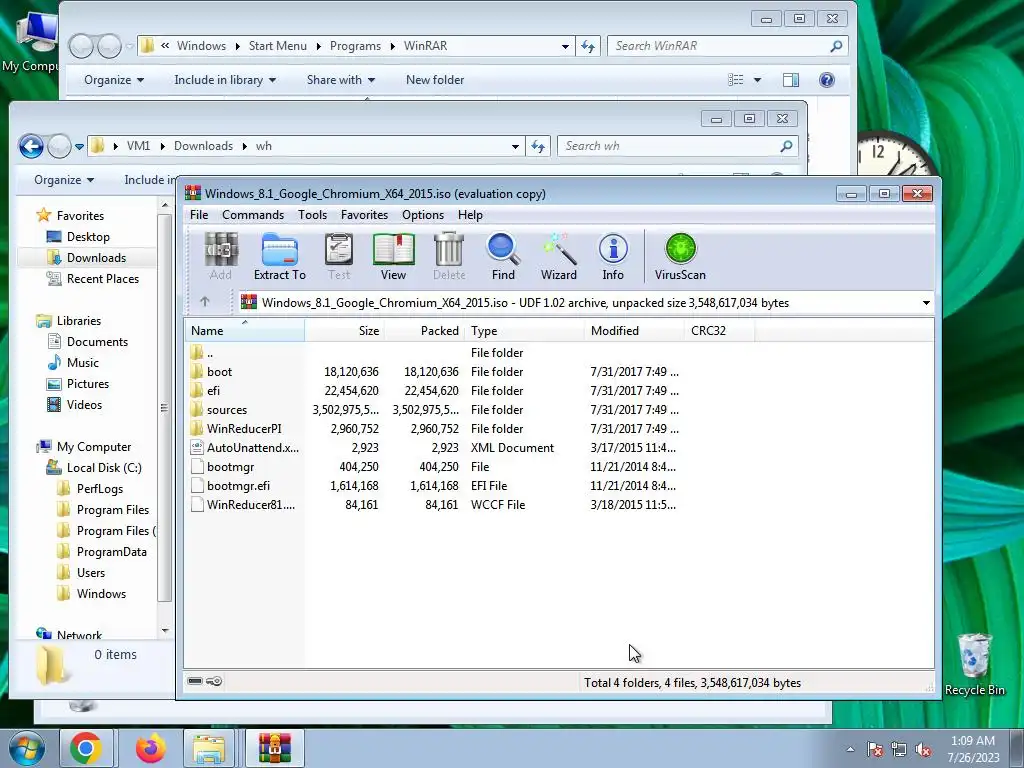Open the Tools menu

tap(312, 215)
